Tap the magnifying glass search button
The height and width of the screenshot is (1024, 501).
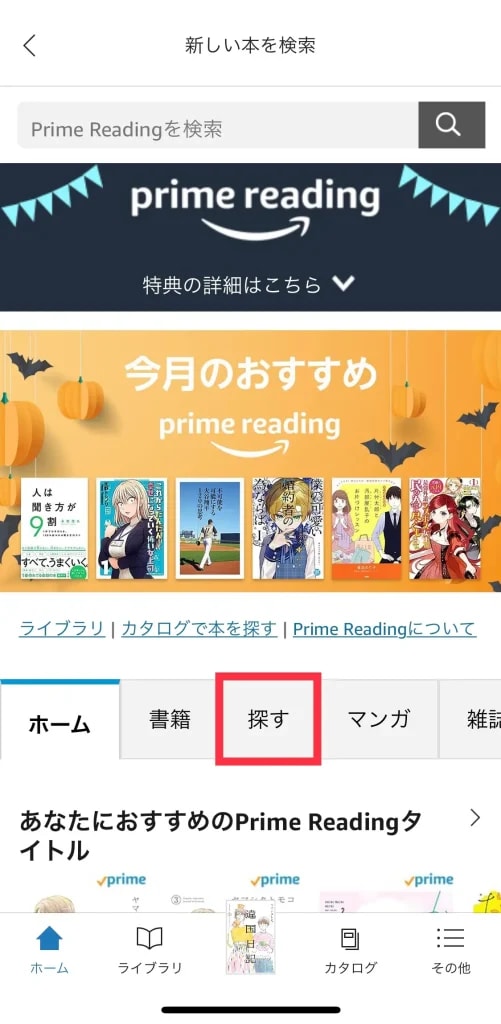click(x=451, y=125)
